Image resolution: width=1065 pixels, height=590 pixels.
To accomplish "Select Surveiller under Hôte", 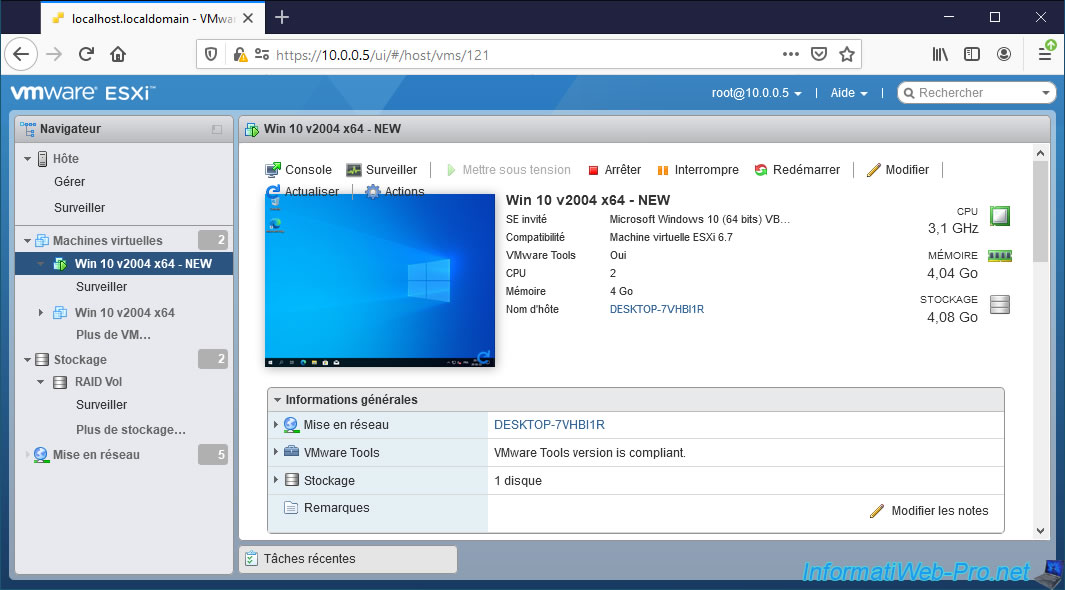I will [79, 208].
